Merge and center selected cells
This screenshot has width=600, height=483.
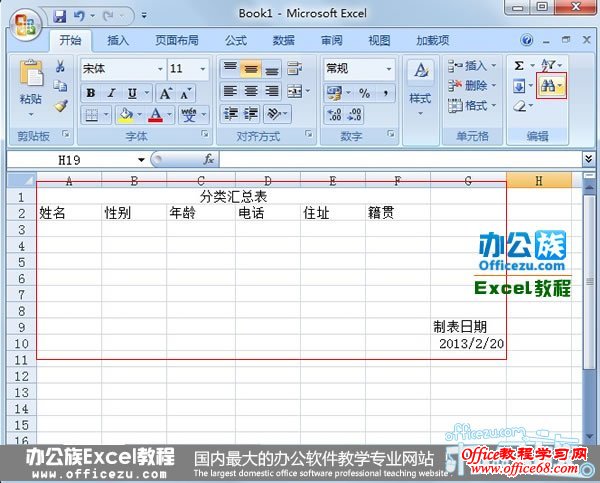tap(295, 91)
